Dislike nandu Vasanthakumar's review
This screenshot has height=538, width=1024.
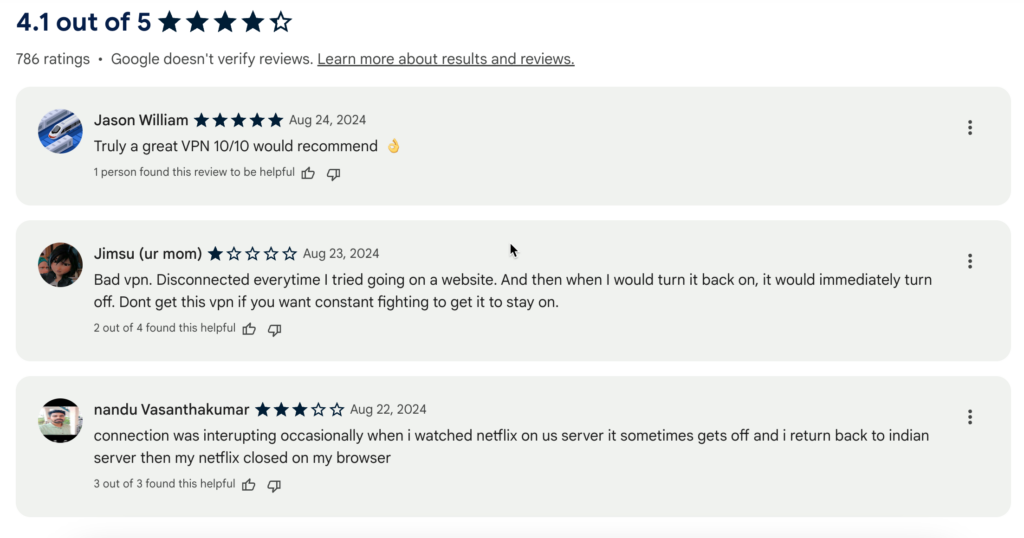(273, 485)
